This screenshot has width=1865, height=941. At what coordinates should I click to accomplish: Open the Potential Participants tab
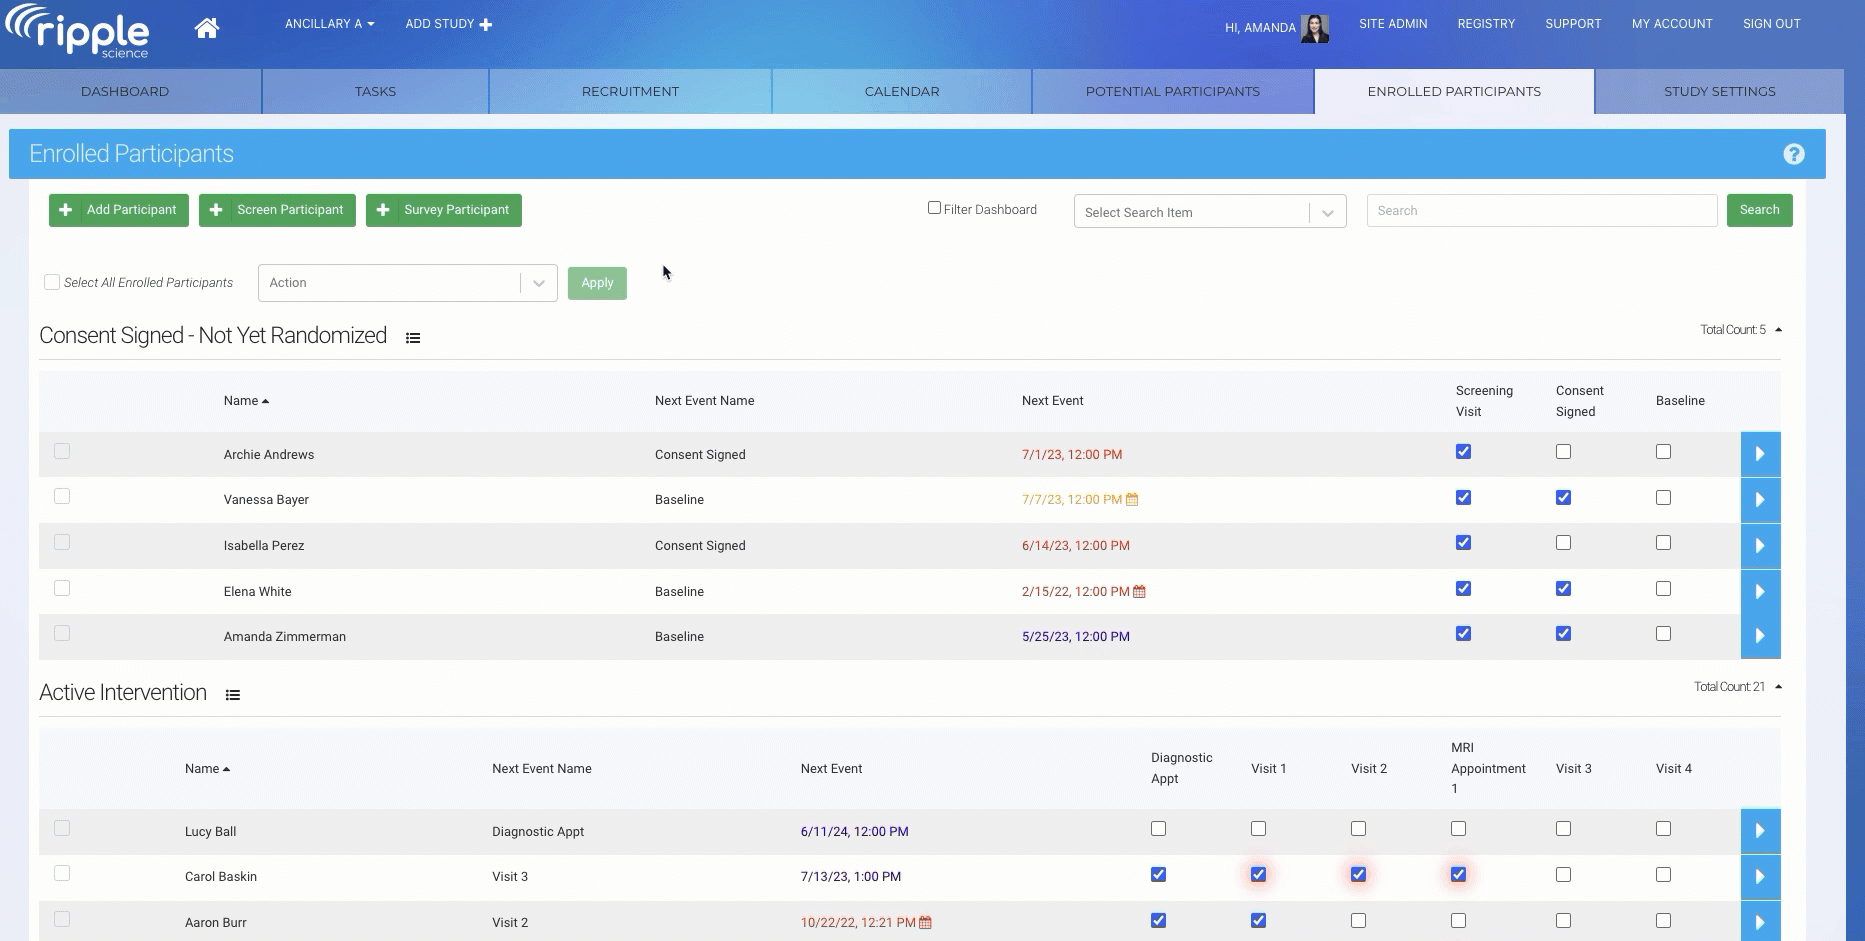[1172, 91]
